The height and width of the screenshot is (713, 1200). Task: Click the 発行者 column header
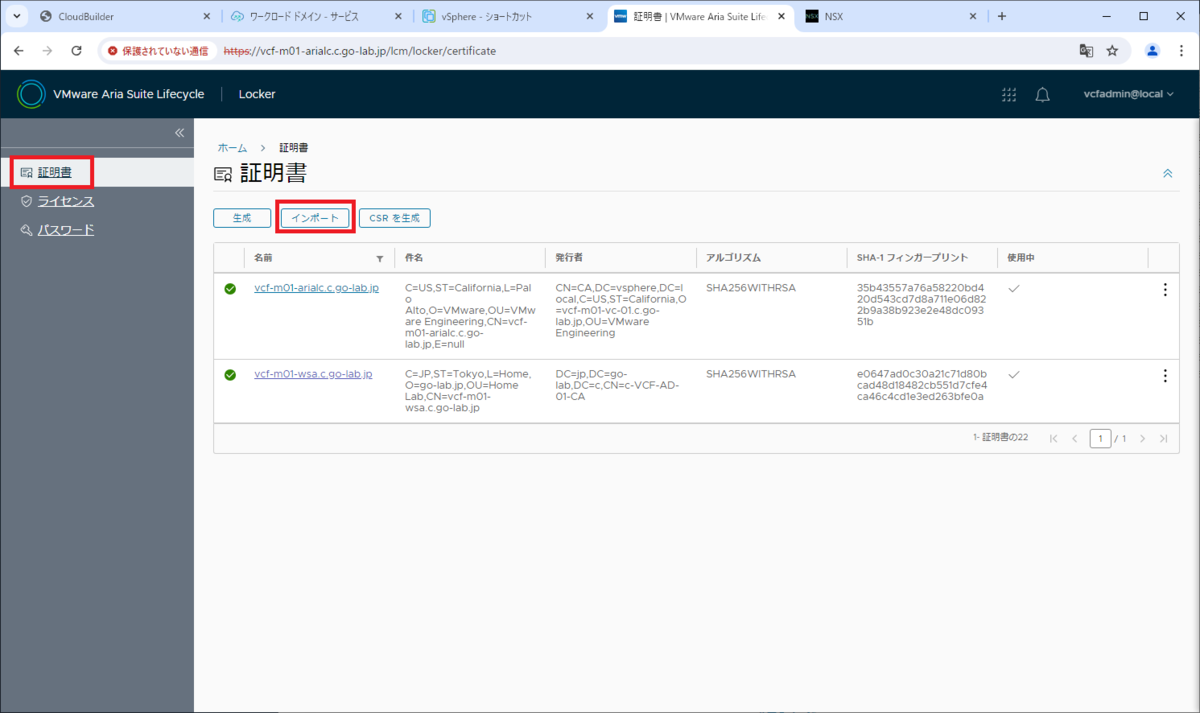point(569,258)
